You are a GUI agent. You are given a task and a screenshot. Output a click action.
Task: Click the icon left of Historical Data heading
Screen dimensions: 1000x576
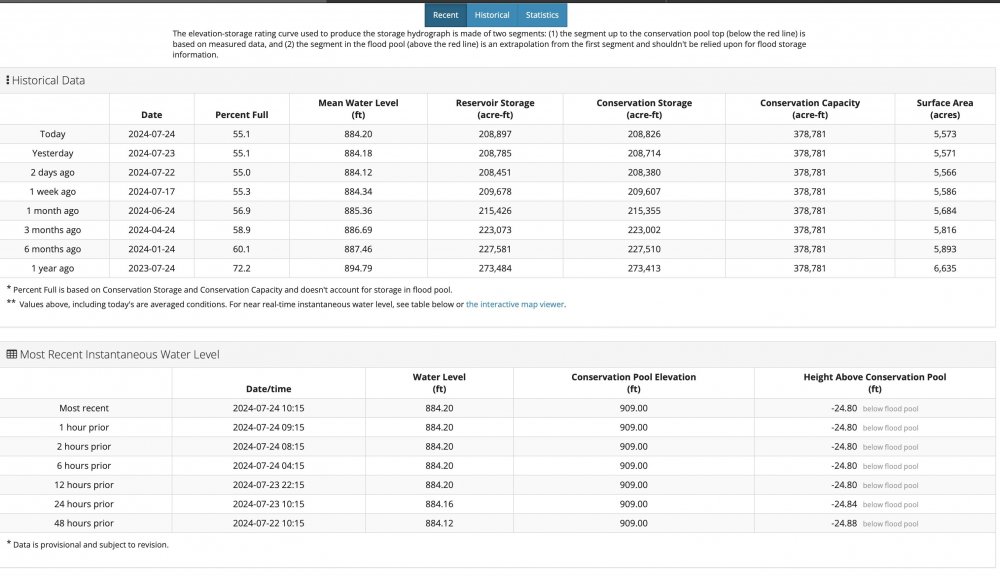point(8,80)
